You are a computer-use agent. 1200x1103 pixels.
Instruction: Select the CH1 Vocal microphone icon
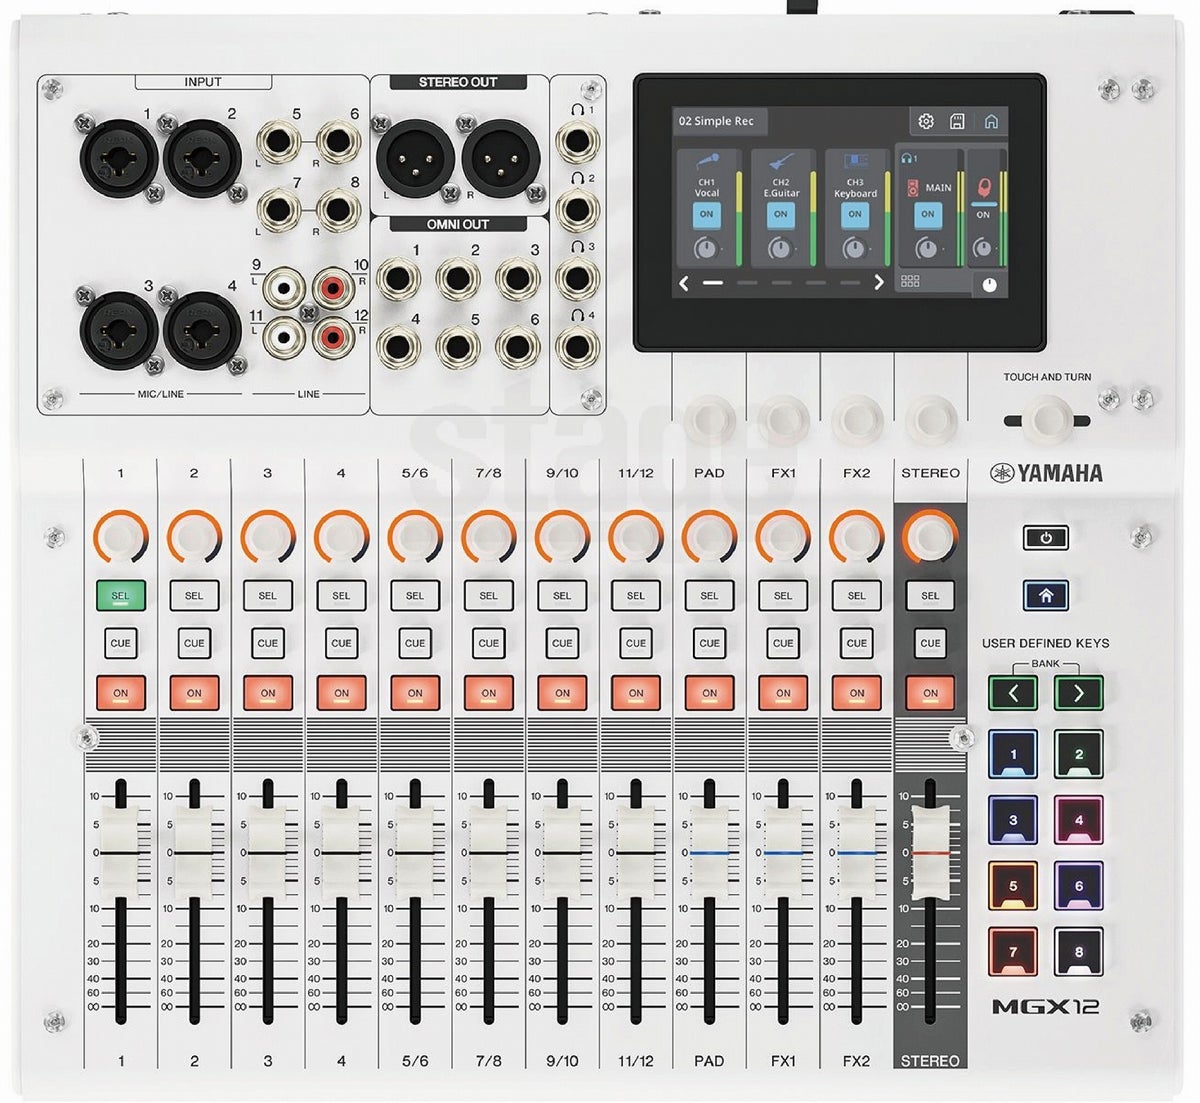(x=707, y=161)
